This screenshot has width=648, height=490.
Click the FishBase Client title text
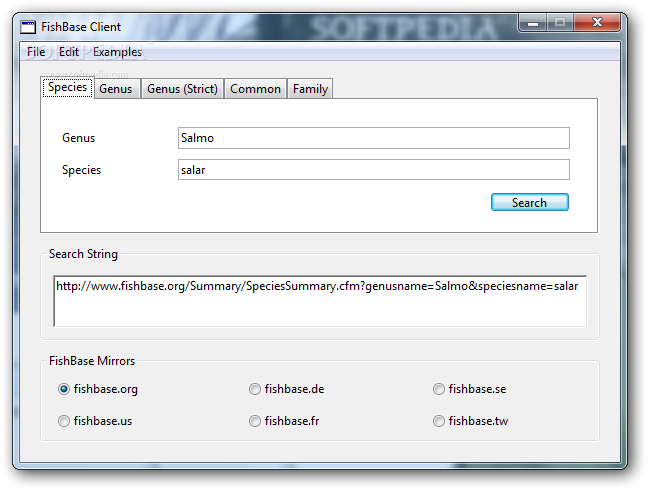(81, 27)
